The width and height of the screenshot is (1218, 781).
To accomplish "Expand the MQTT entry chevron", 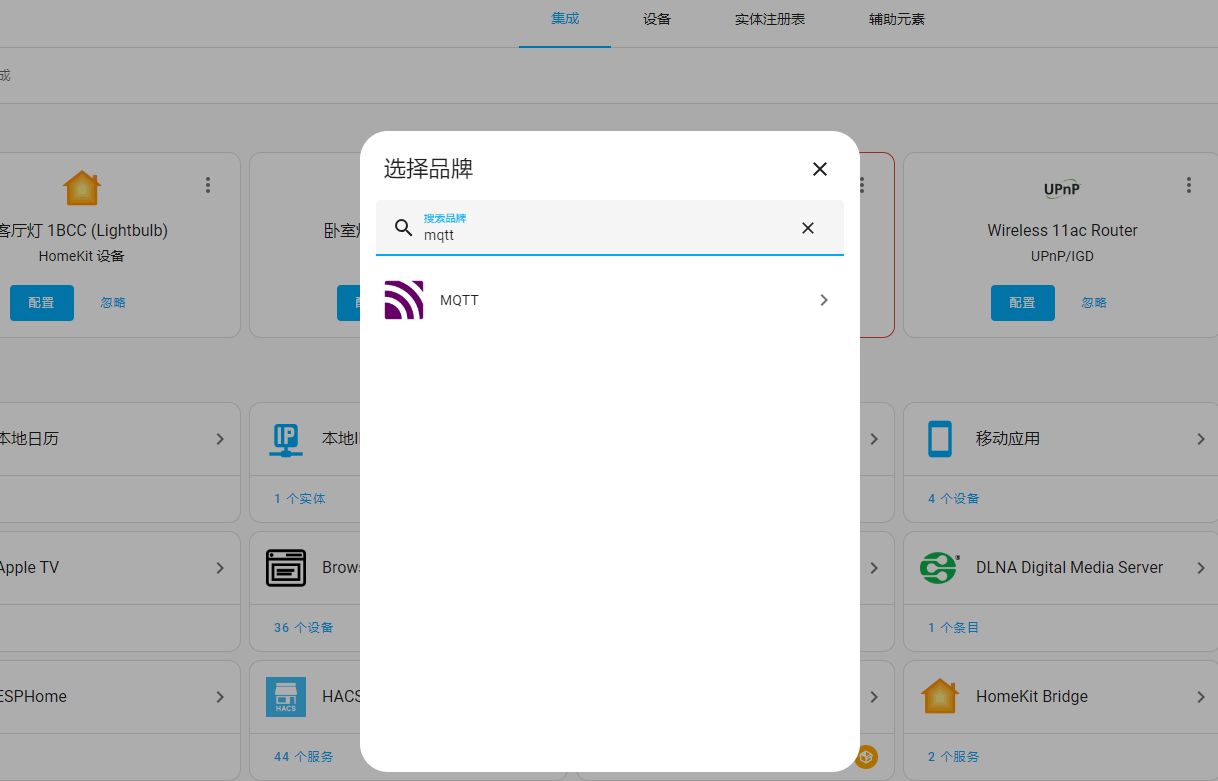I will [x=824, y=300].
